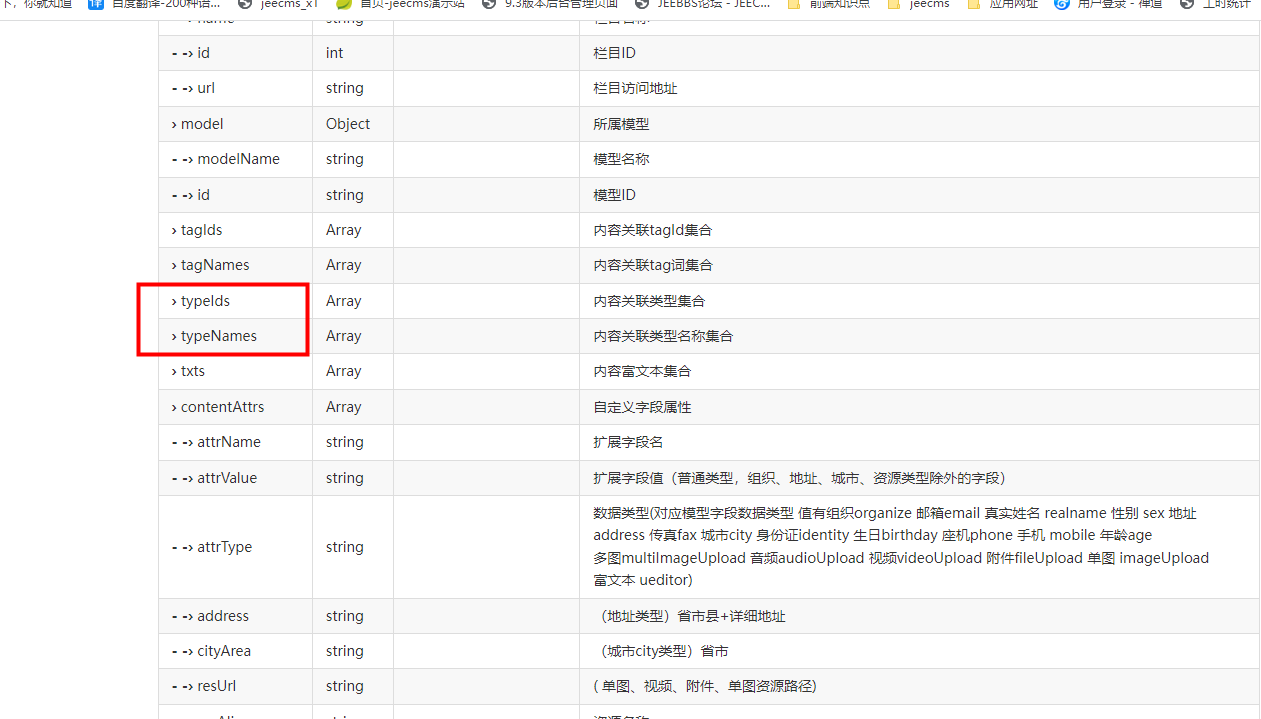1261x719 pixels.
Task: Click the 省市县+详细地址 description
Action: tap(689, 616)
